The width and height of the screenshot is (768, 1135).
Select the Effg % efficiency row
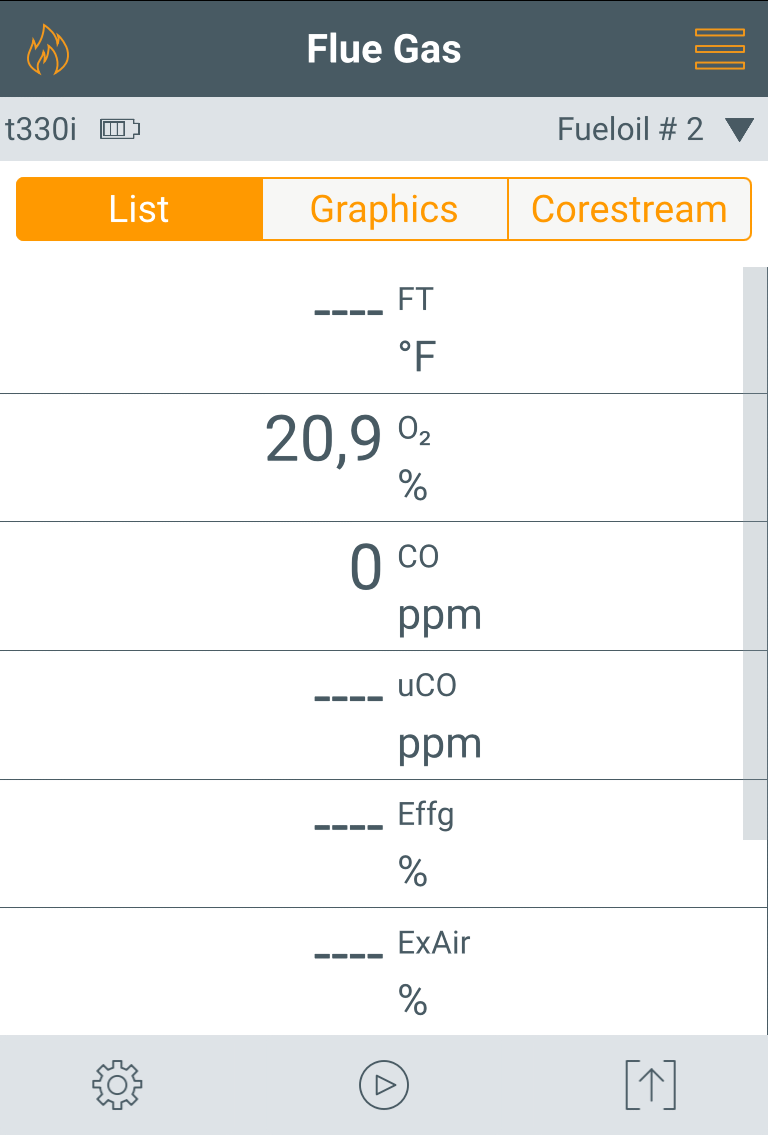[372, 843]
